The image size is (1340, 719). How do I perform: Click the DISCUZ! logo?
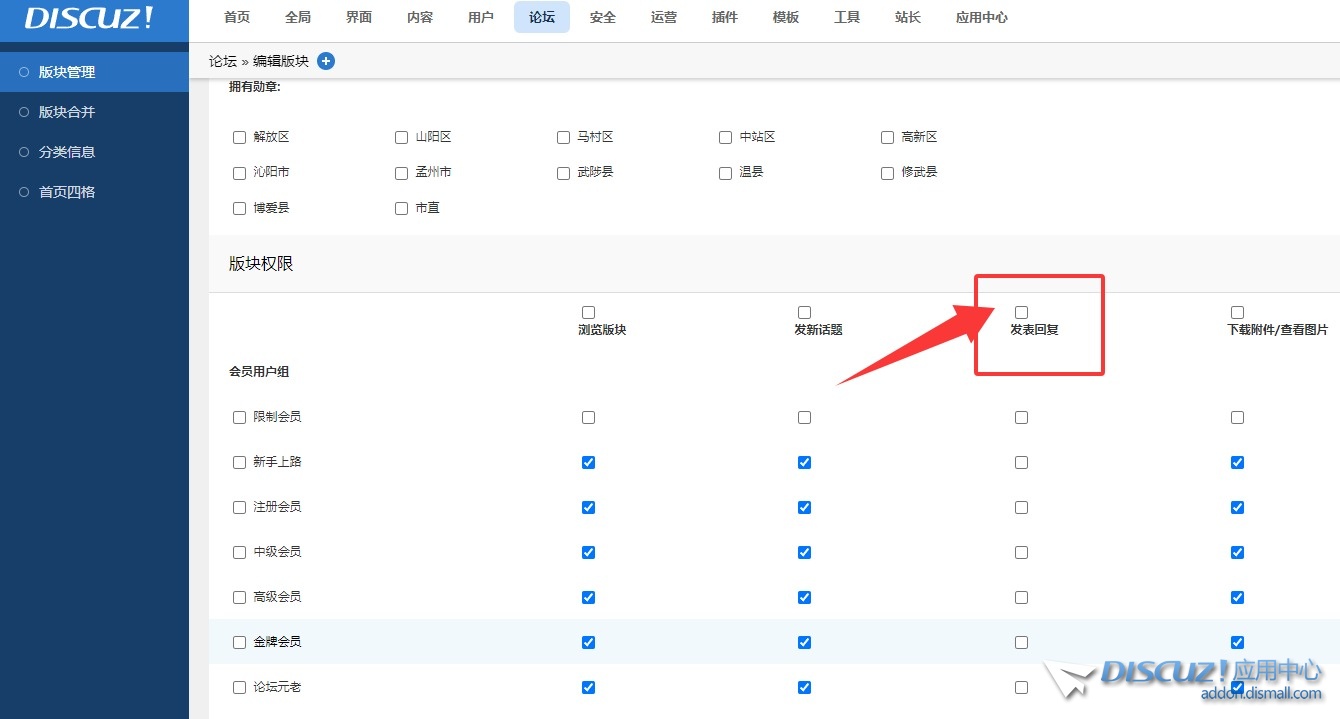coord(89,18)
